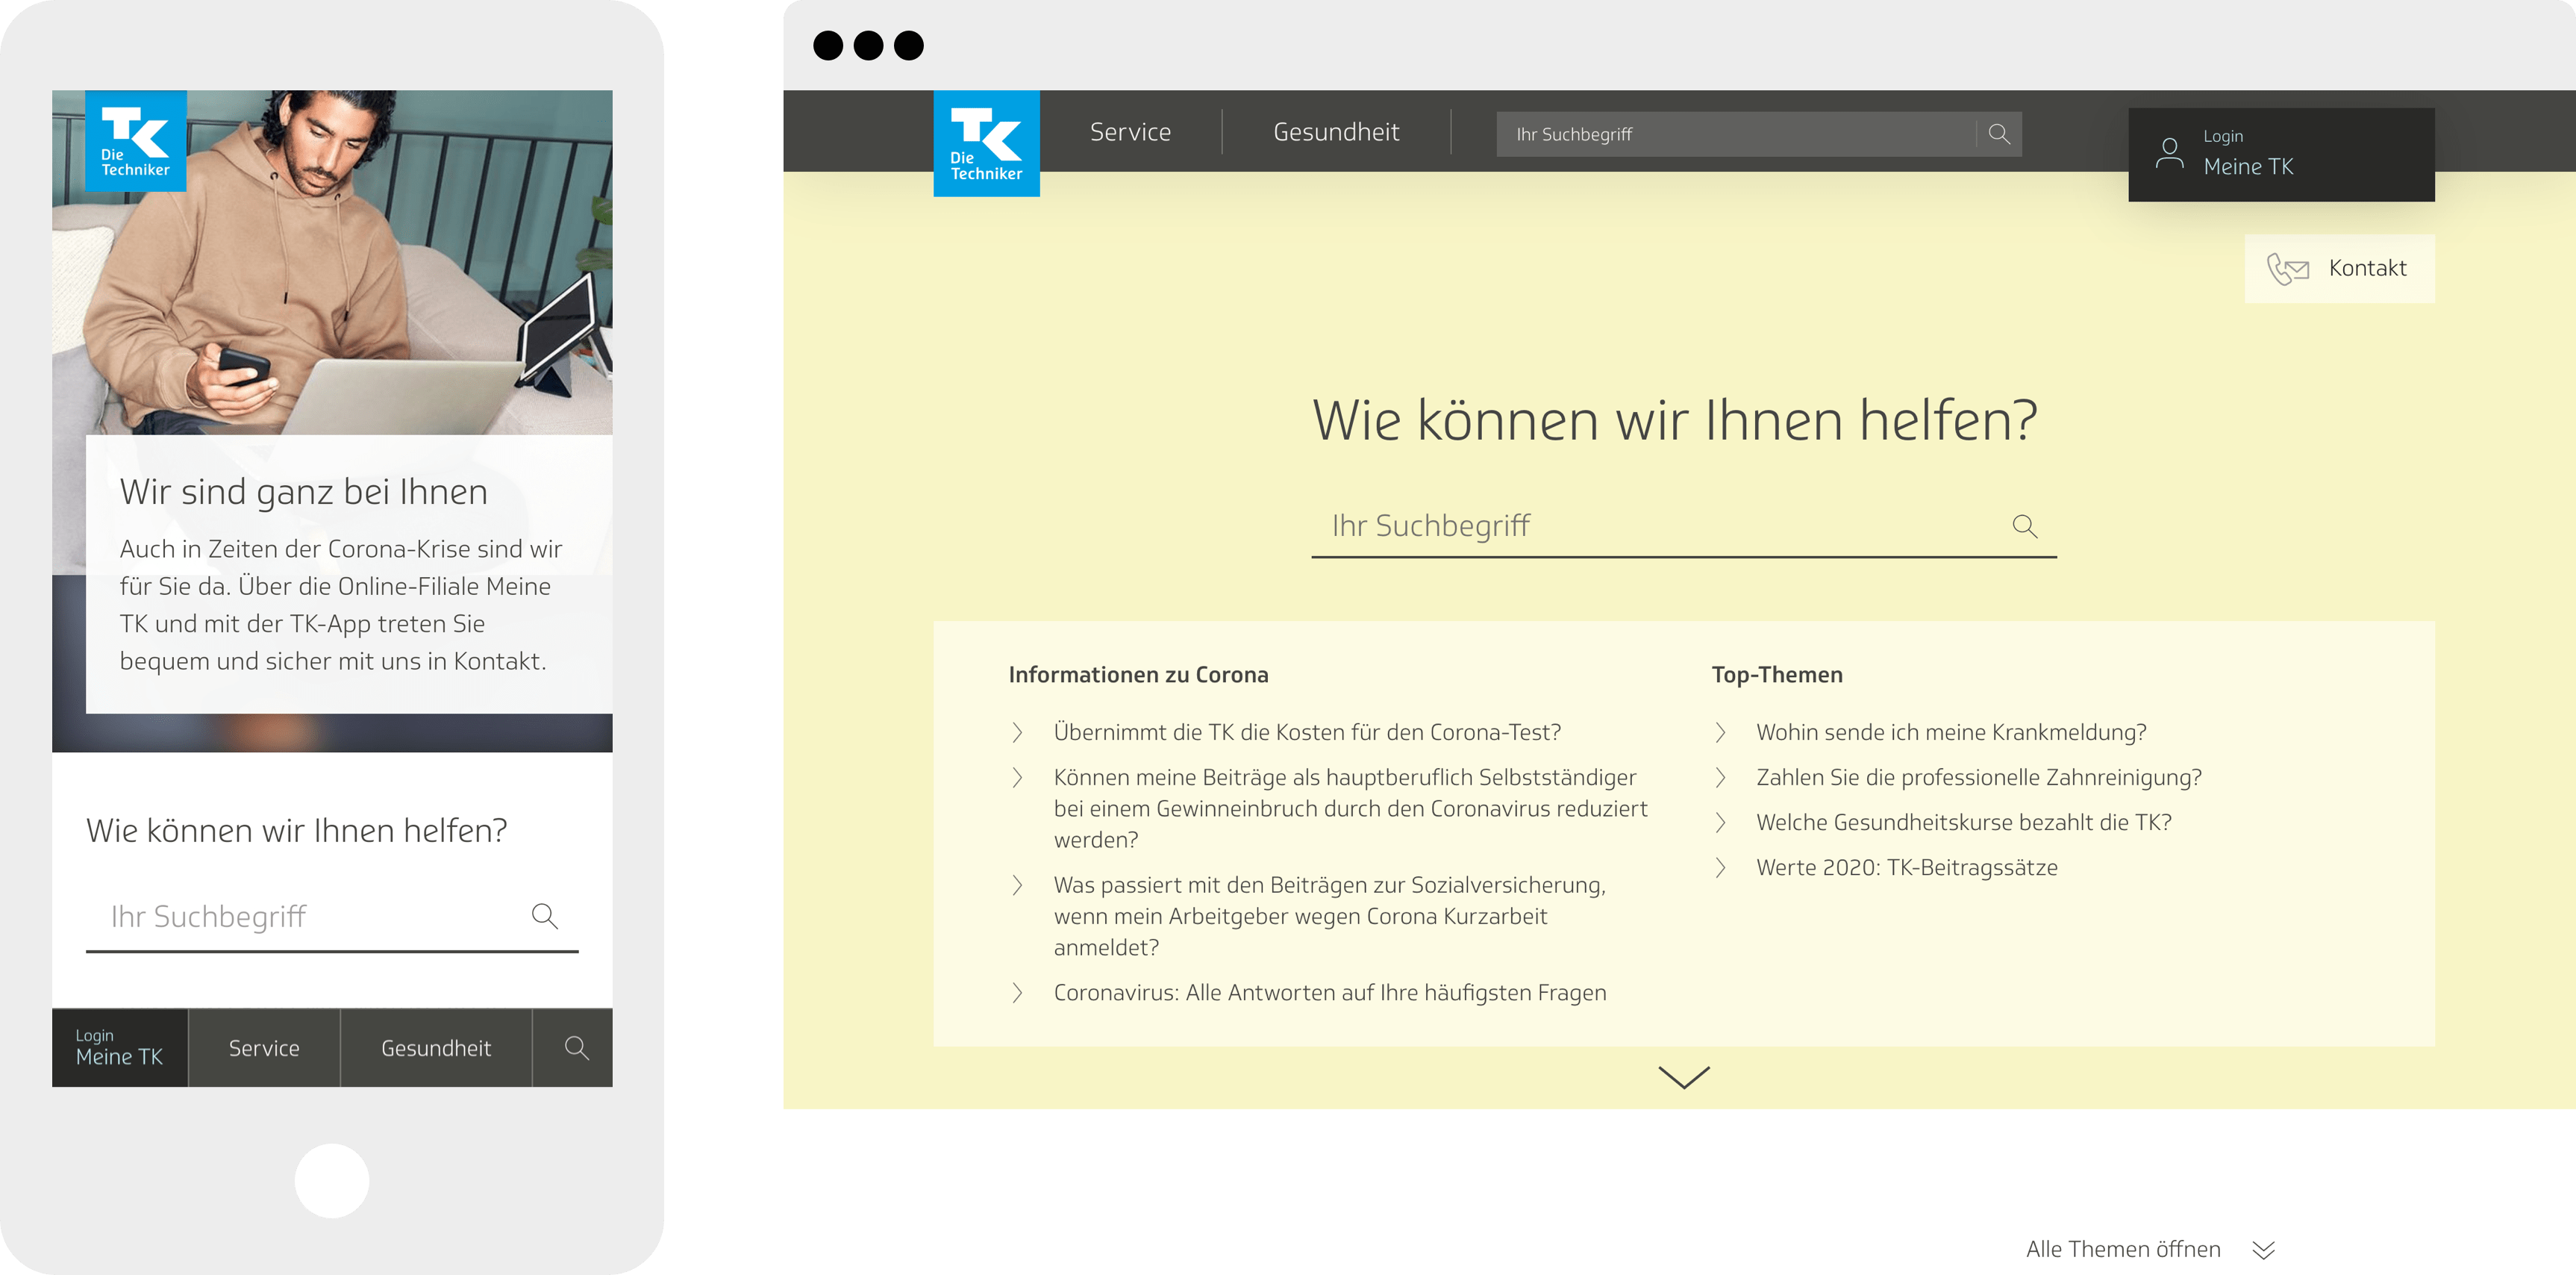Click chevron beside TK-Beitragssätze entry
The image size is (2576, 1275).
pyautogui.click(x=1720, y=868)
